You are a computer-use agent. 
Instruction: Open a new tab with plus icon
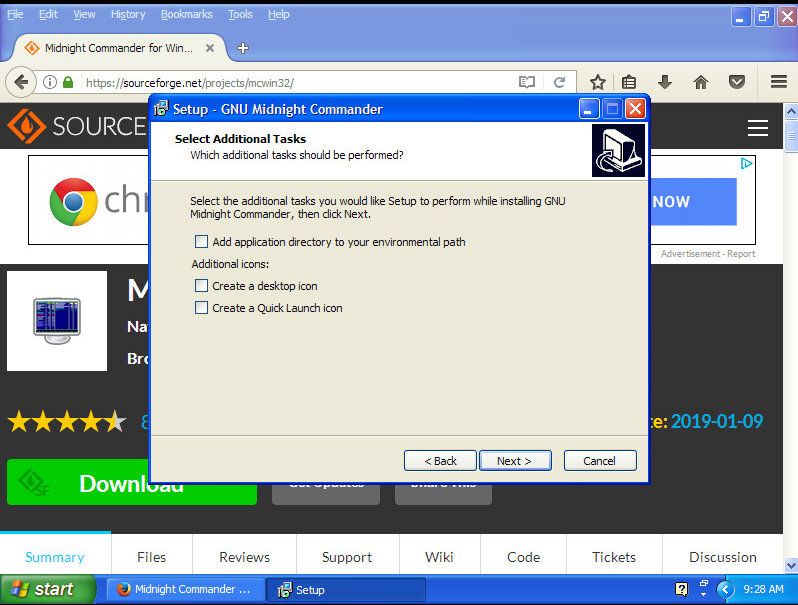pos(243,48)
